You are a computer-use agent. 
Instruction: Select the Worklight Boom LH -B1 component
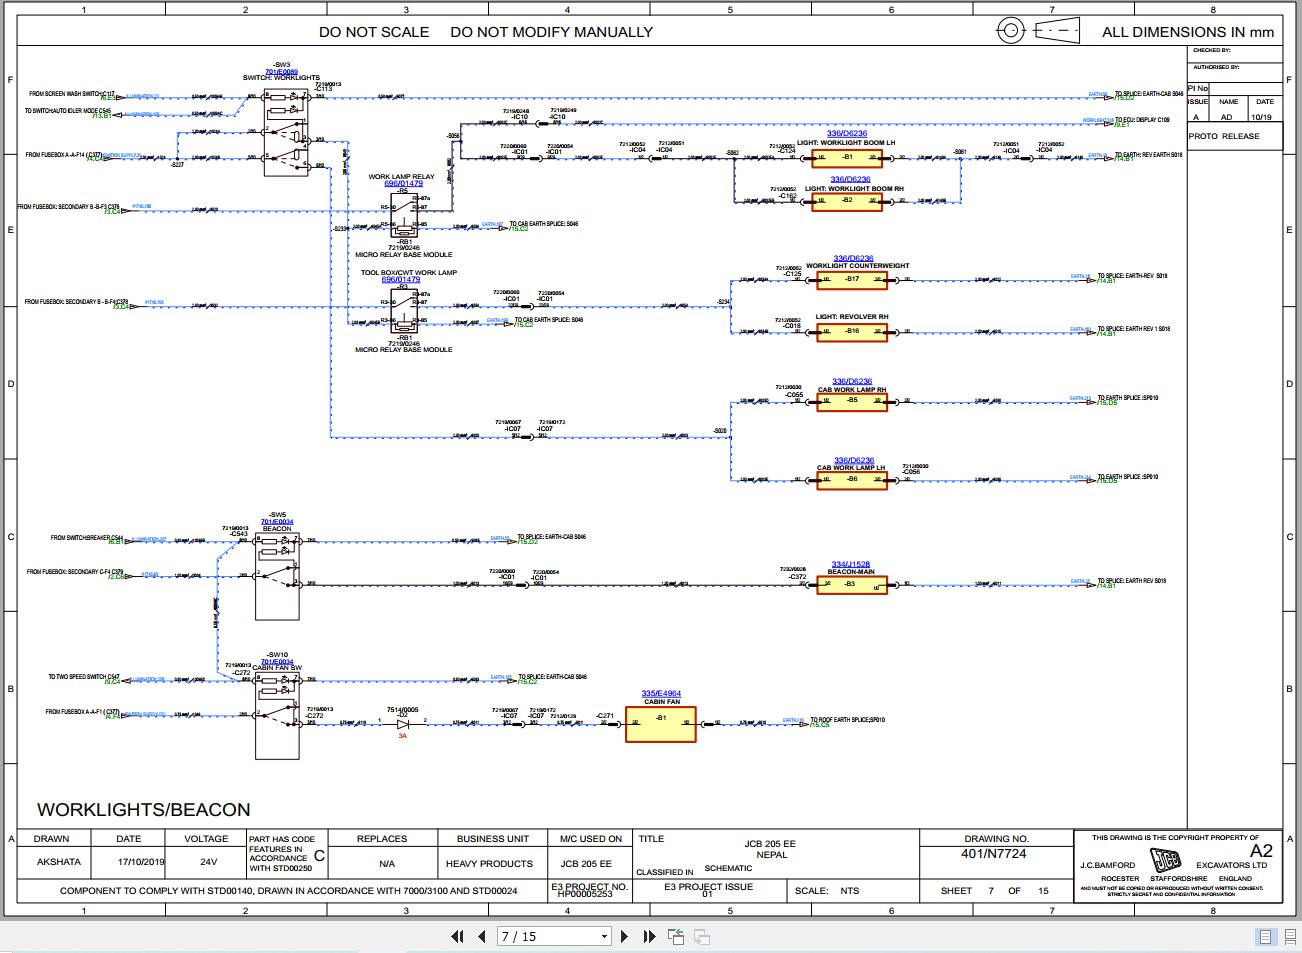pos(847,157)
